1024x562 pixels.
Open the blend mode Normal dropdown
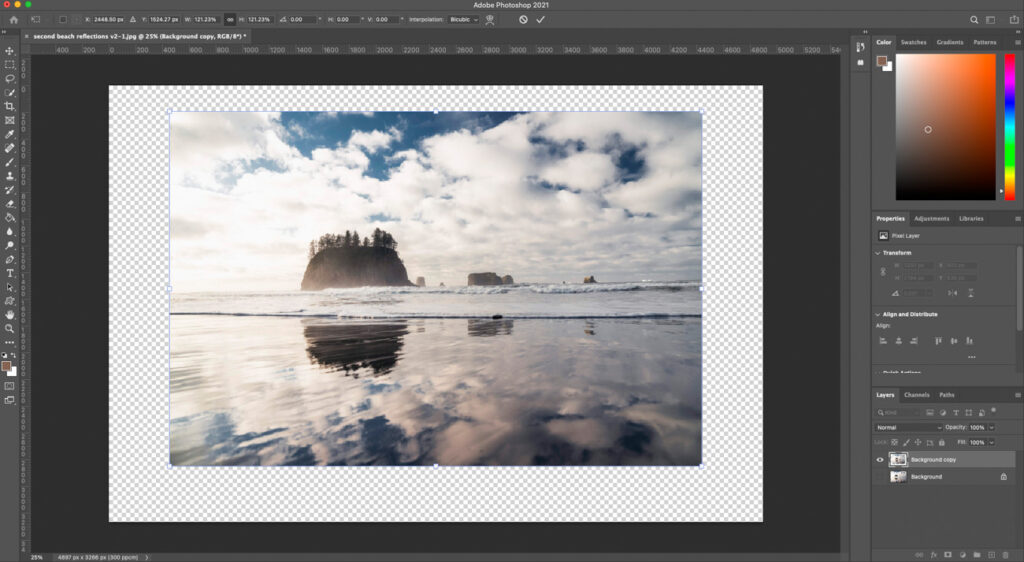pyautogui.click(x=908, y=428)
